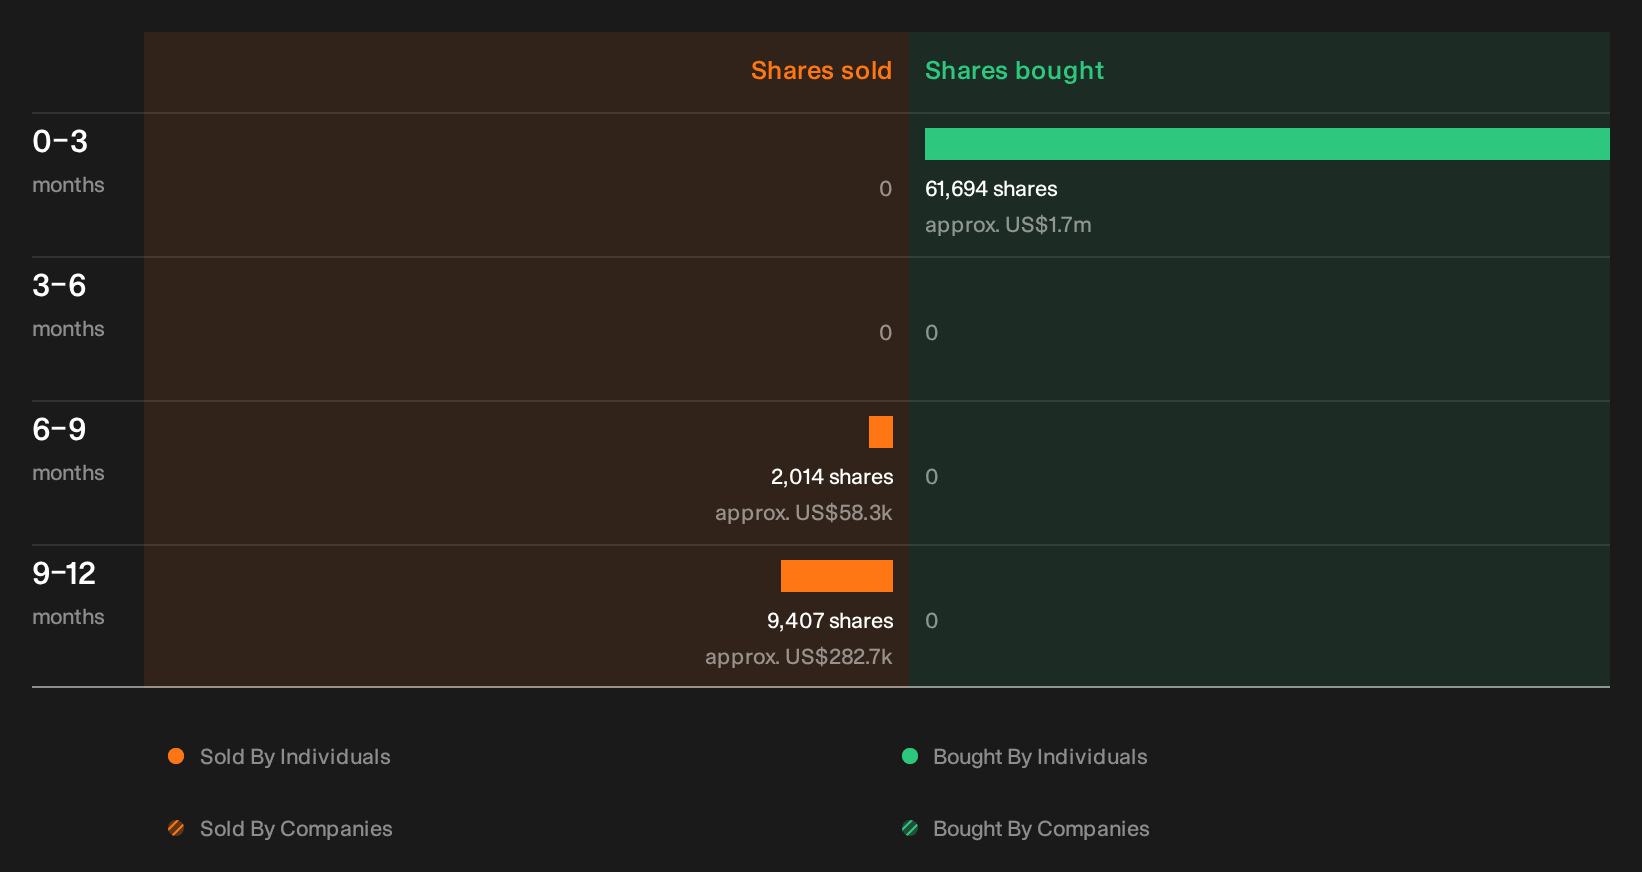Click the striped Bought By Companies legend icon
Screen dimensions: 1642x872
910,828
